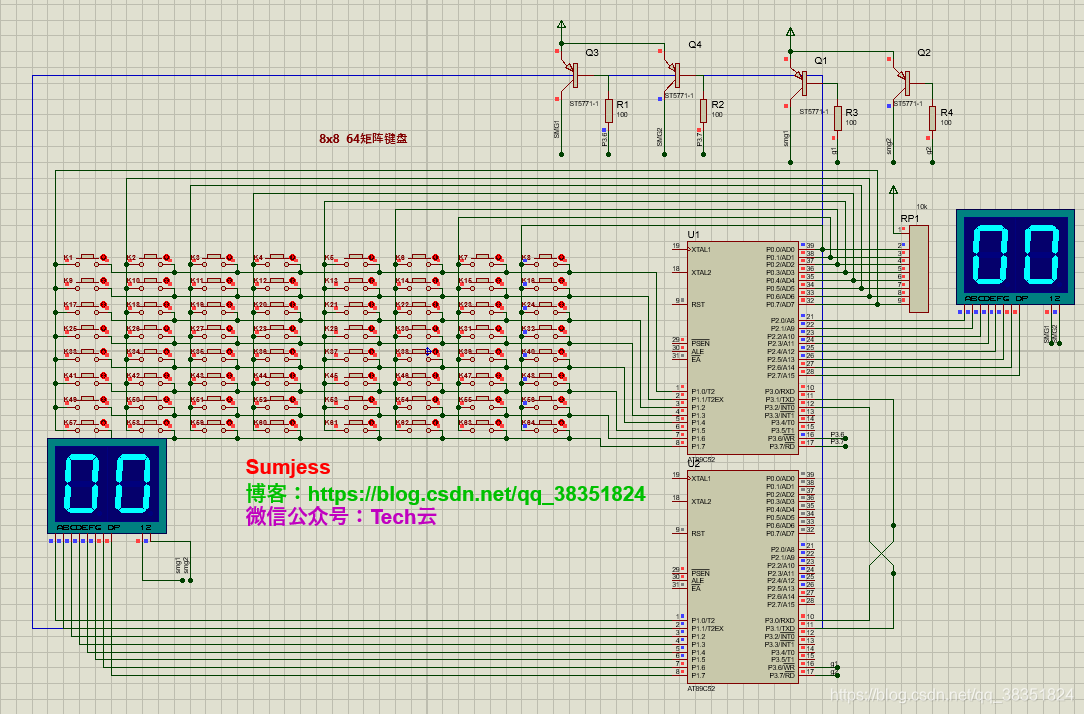Select resistor R4 body

(x=932, y=118)
